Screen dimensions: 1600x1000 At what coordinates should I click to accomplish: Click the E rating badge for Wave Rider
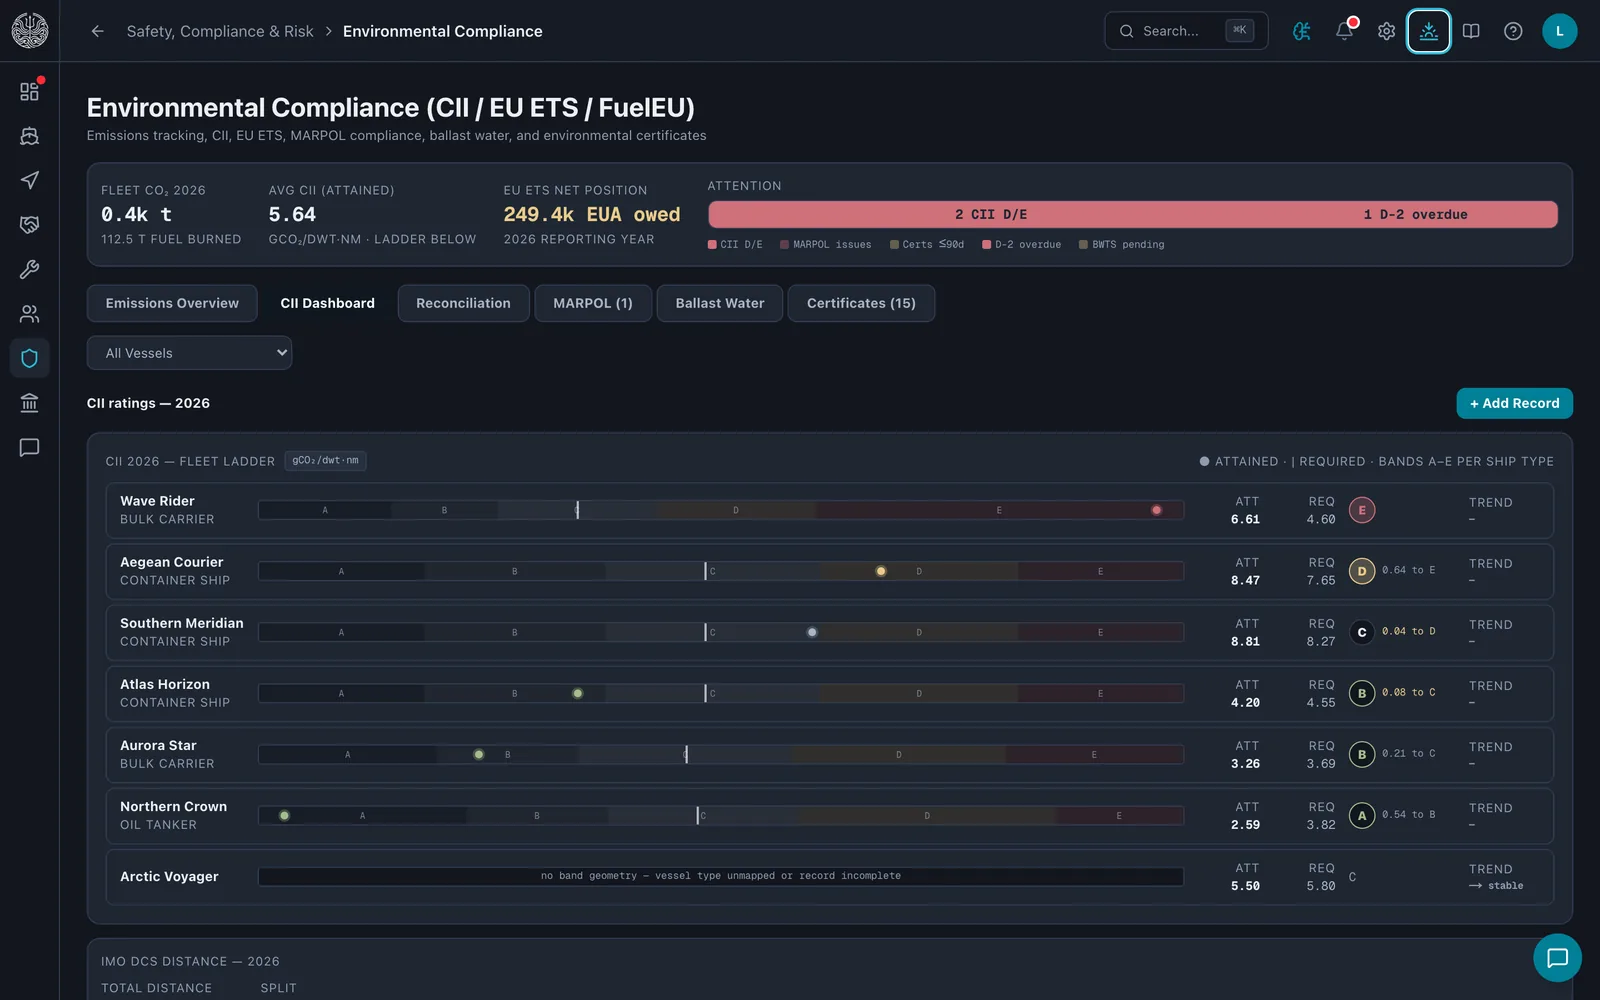[x=1362, y=510]
